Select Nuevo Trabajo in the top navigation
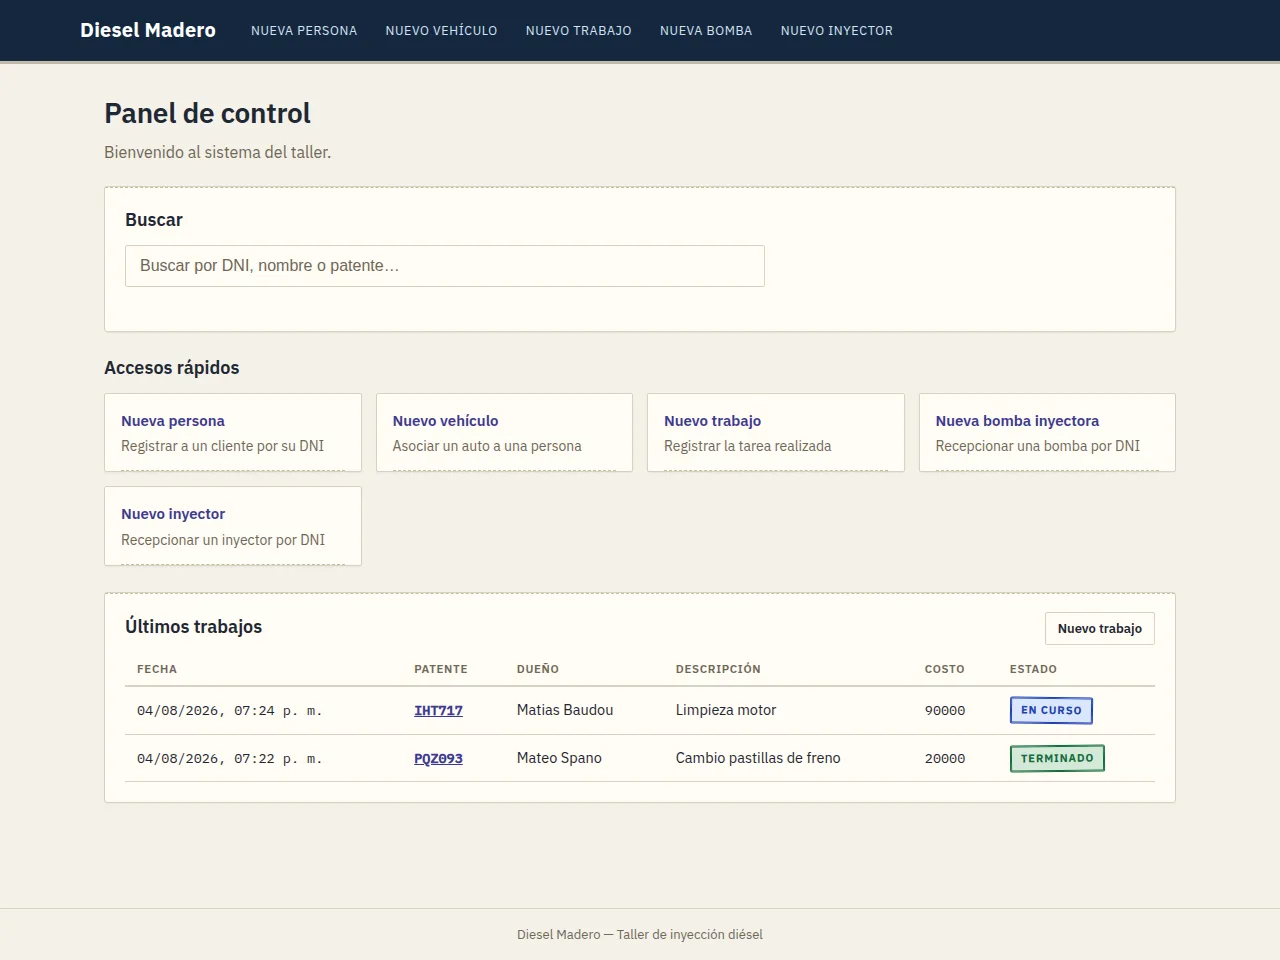The image size is (1280, 960). tap(579, 31)
